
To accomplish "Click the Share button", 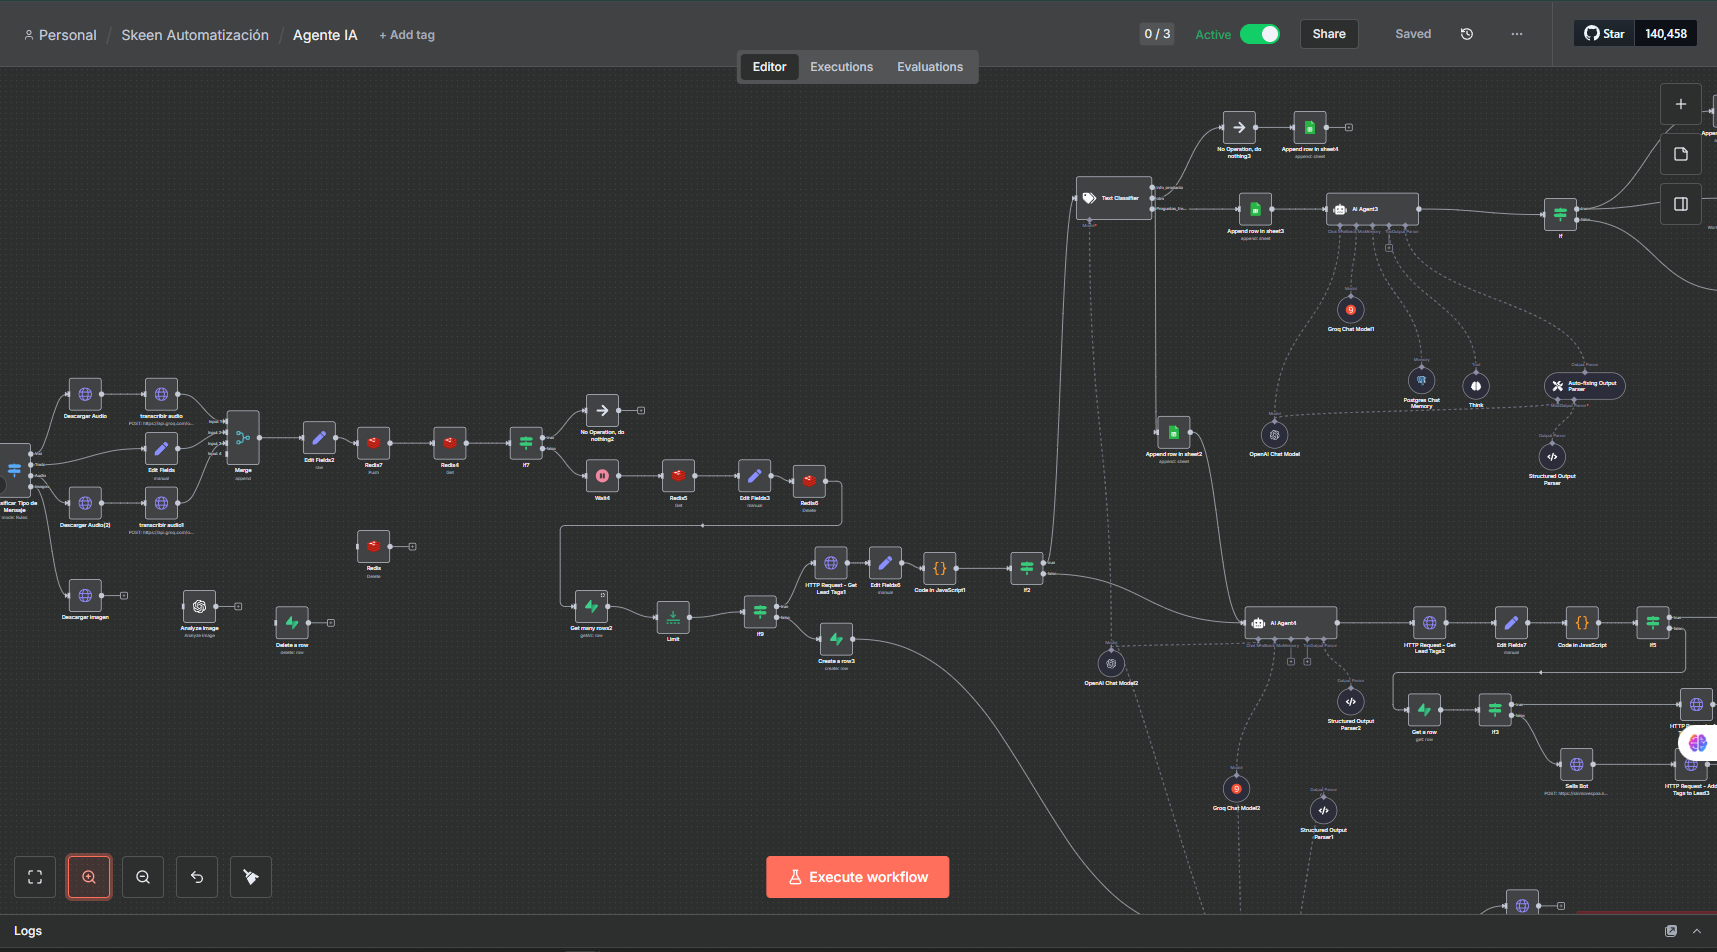I will click(x=1328, y=34).
